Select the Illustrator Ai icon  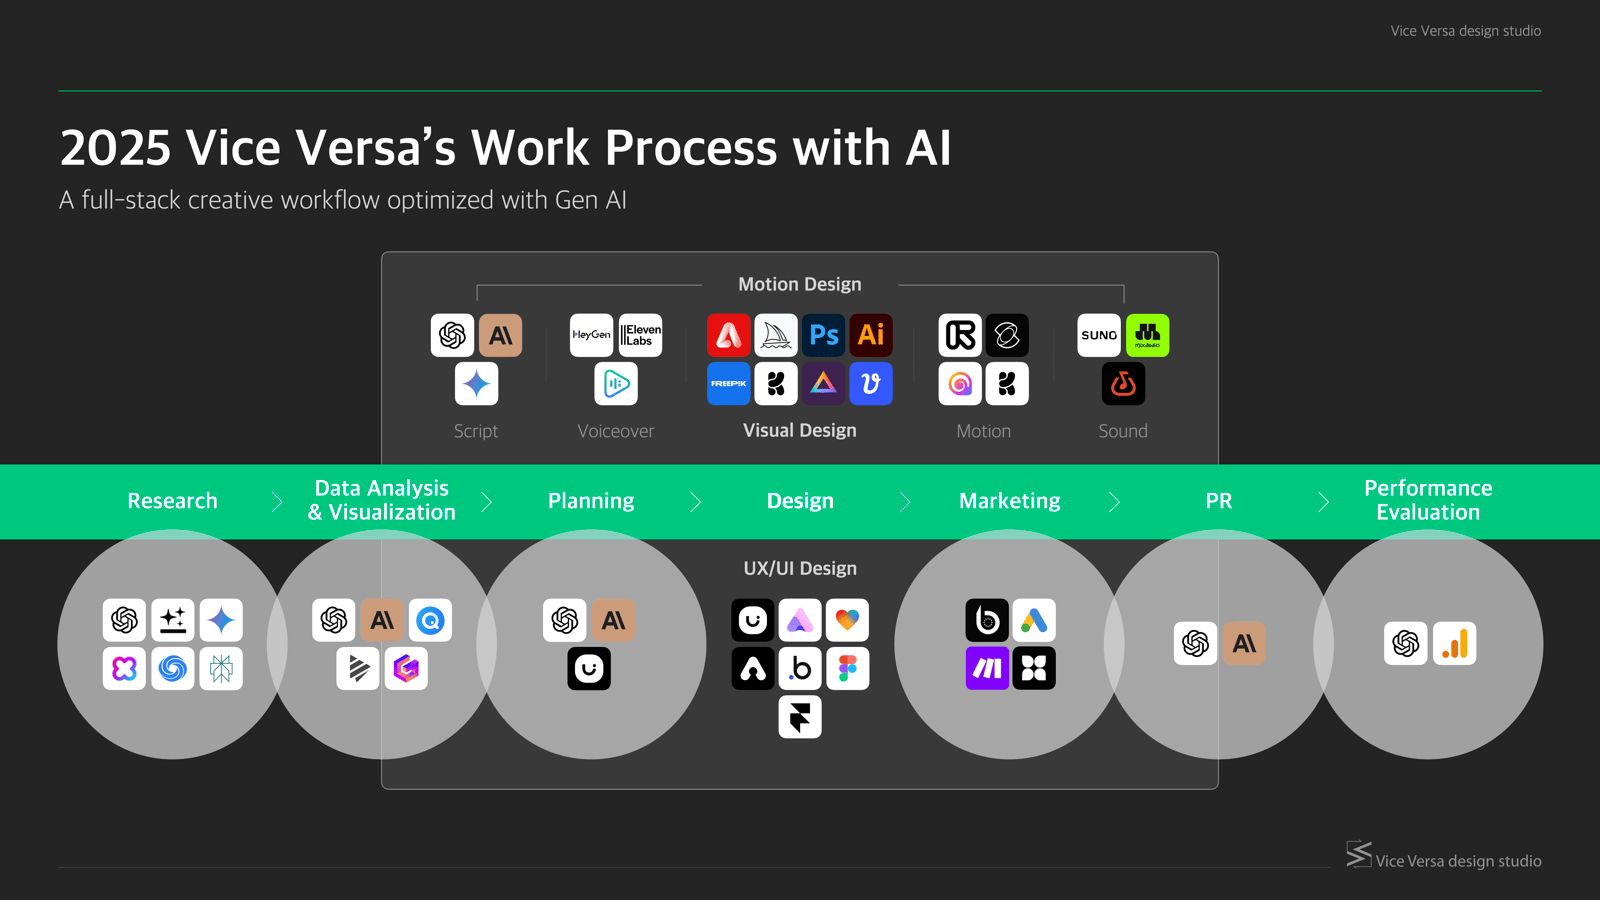coord(871,335)
